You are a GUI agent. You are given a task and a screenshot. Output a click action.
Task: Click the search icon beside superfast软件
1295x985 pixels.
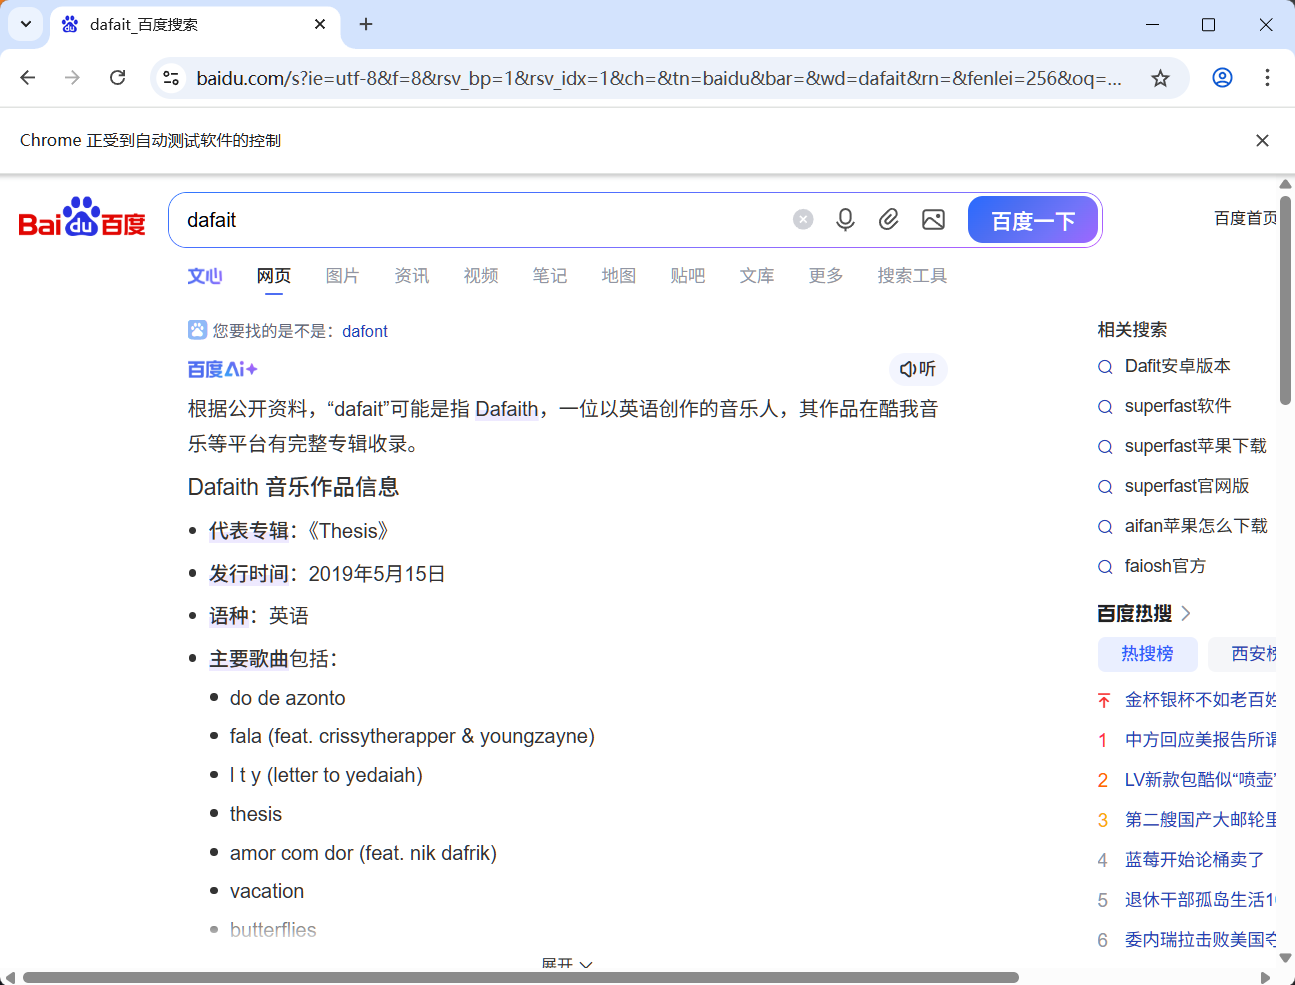[1105, 407]
